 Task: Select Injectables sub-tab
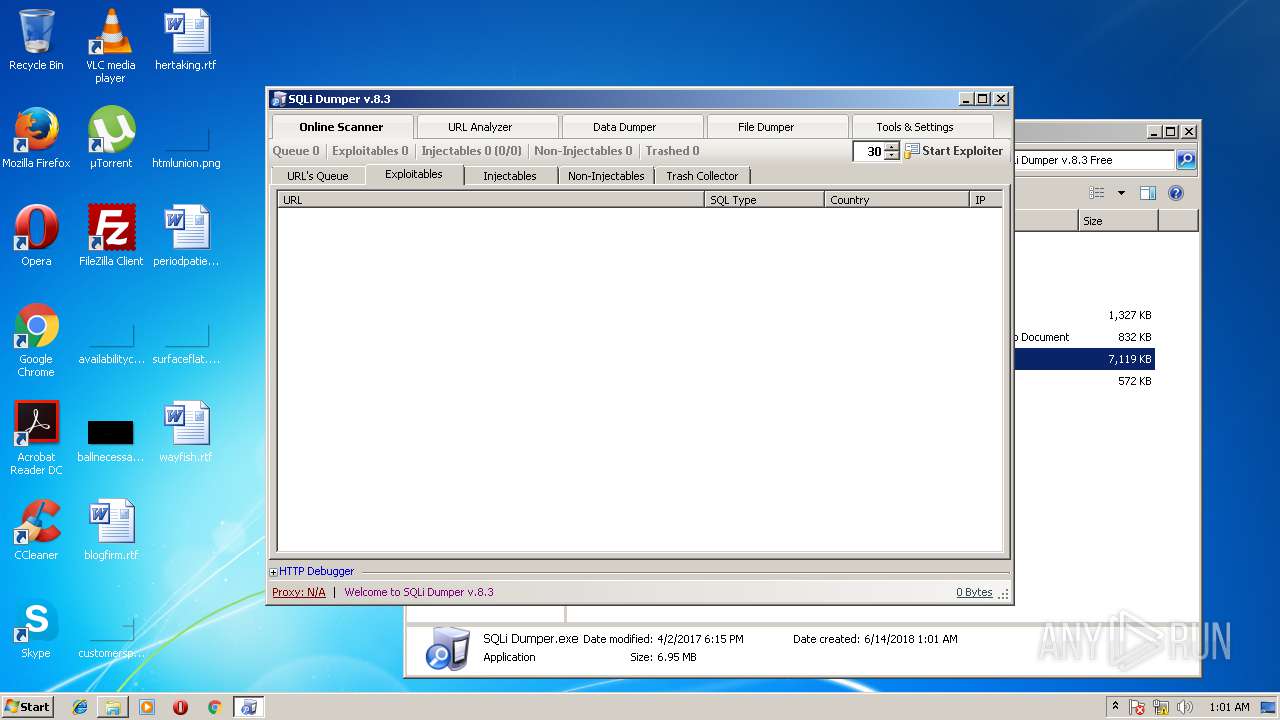point(510,176)
